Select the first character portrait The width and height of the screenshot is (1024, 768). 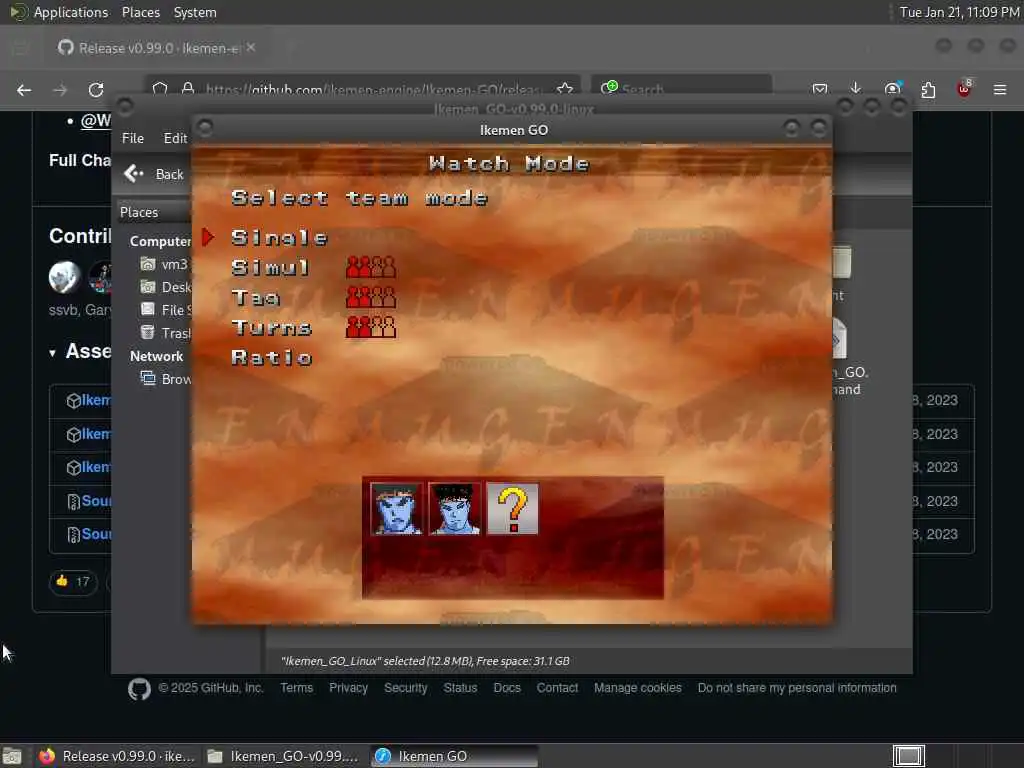tap(396, 509)
